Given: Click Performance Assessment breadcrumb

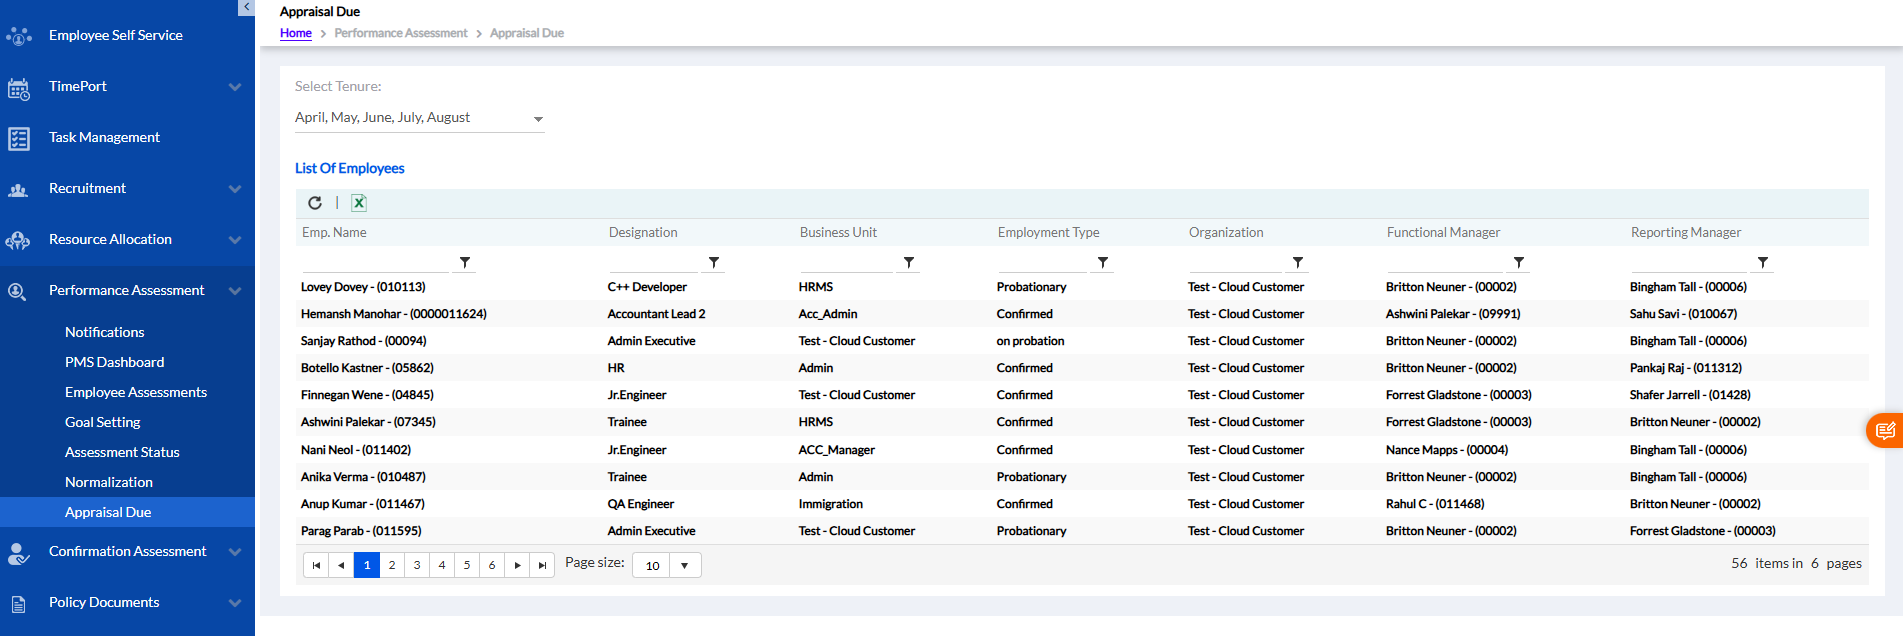Looking at the screenshot, I should click(x=401, y=33).
